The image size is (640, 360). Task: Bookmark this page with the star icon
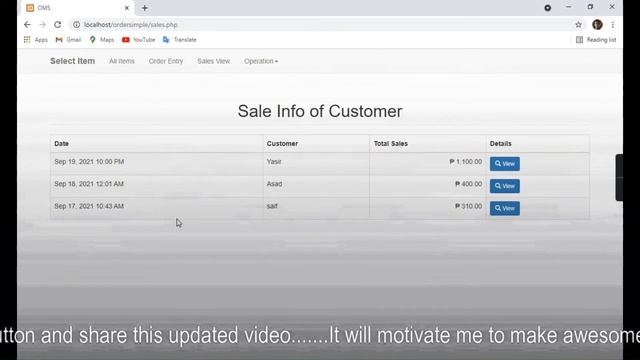coord(578,24)
